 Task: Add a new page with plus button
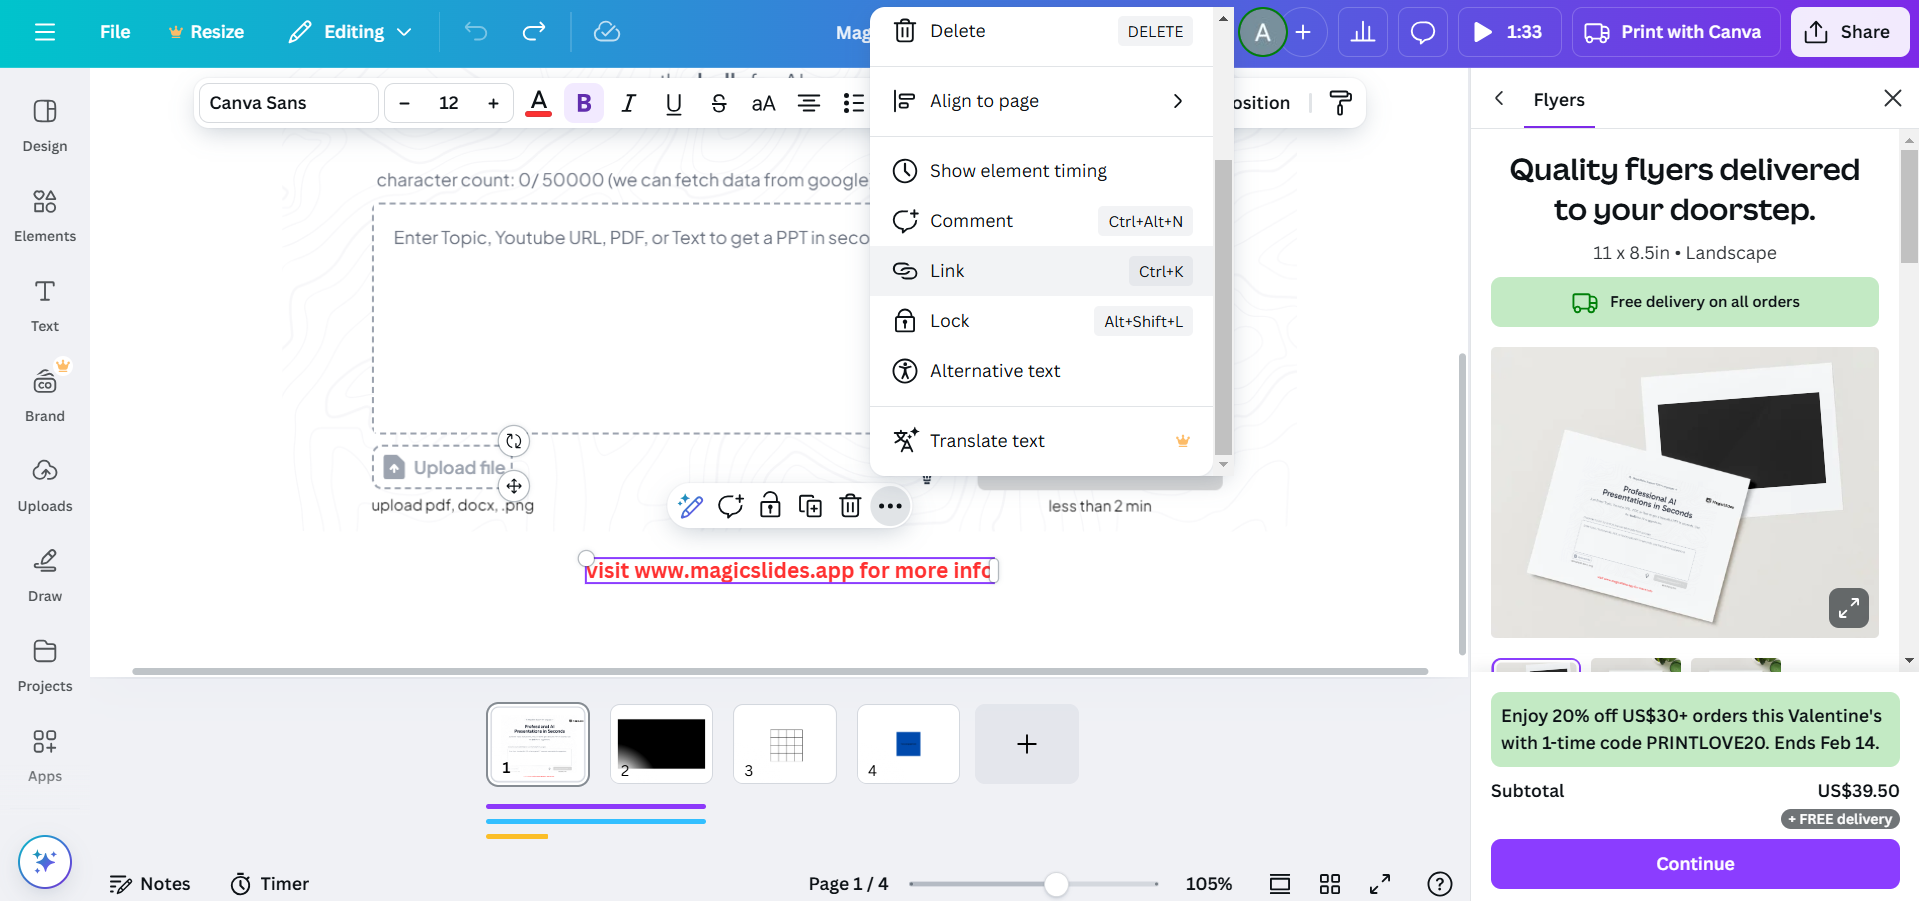coord(1027,744)
